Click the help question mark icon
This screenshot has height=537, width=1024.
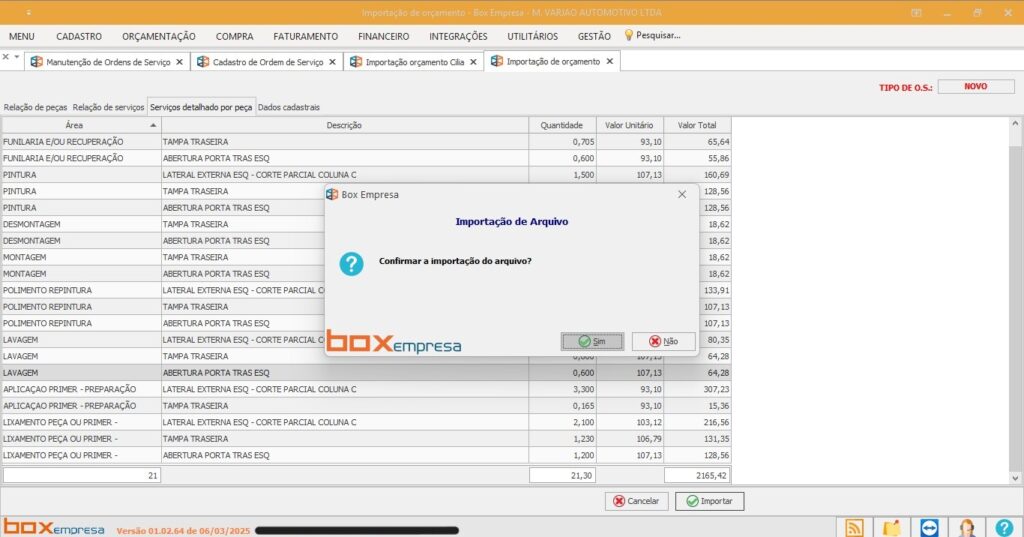click(1004, 527)
